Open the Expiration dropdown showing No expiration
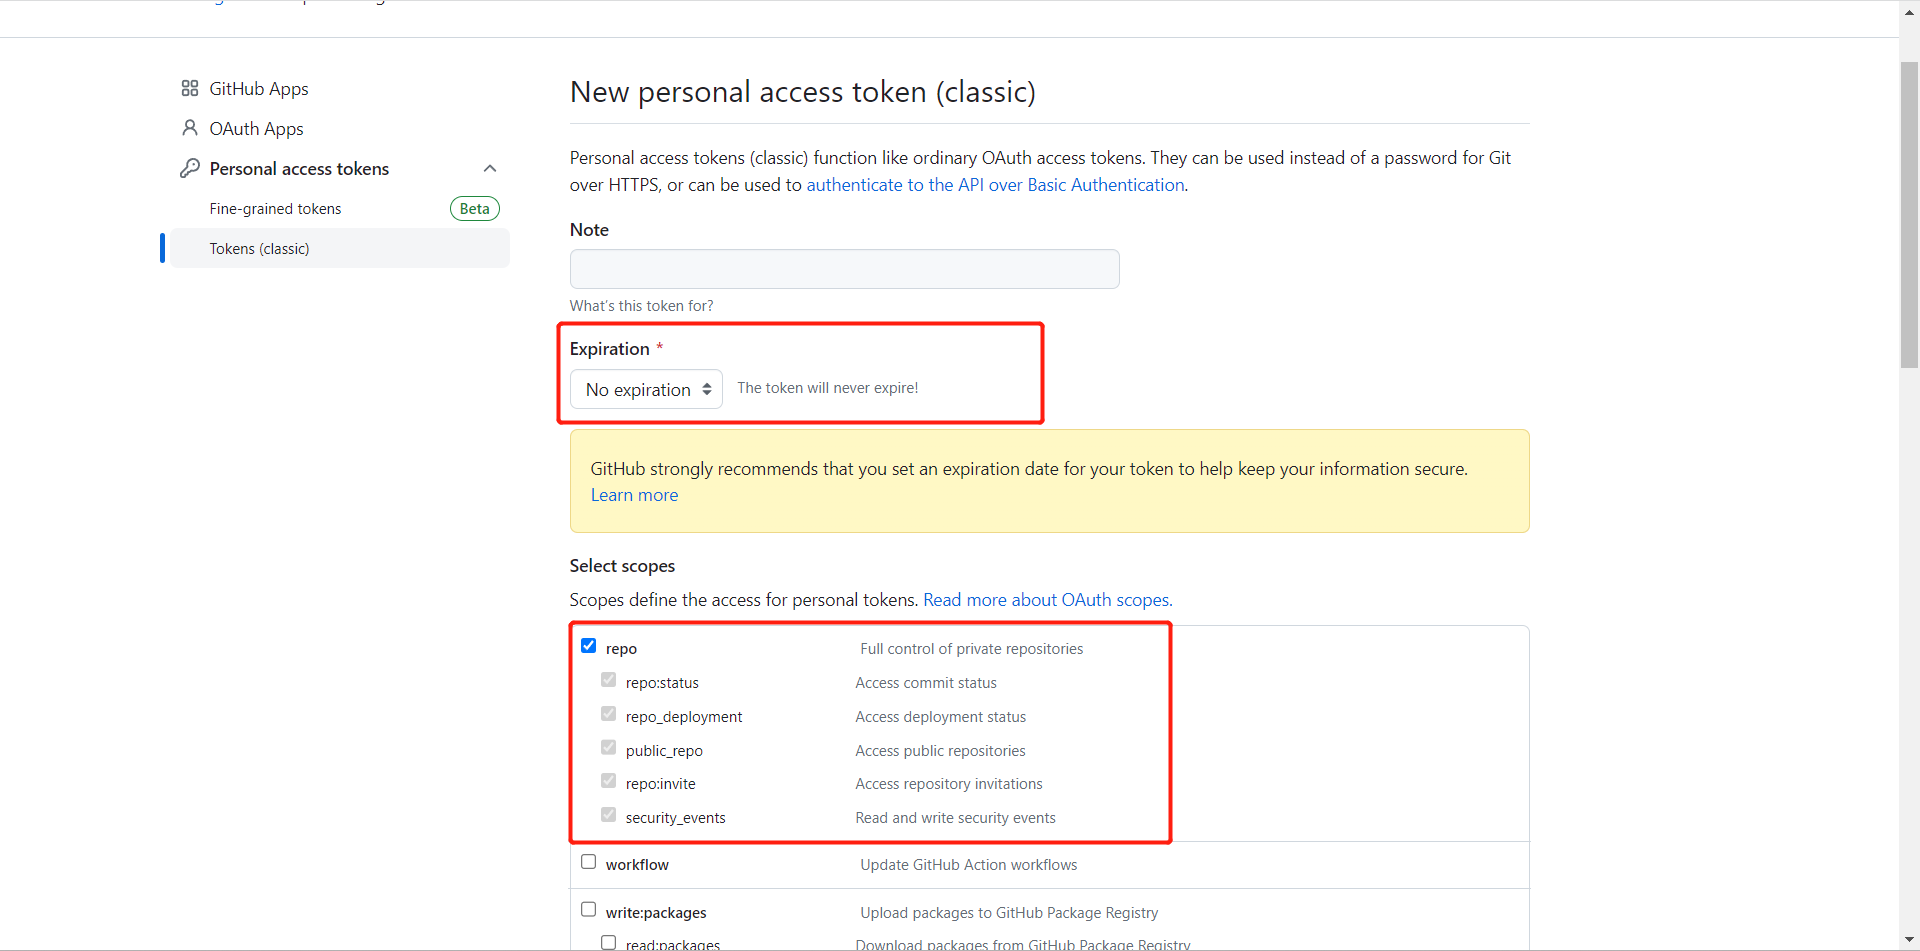Viewport: 1920px width, 951px height. [x=646, y=389]
